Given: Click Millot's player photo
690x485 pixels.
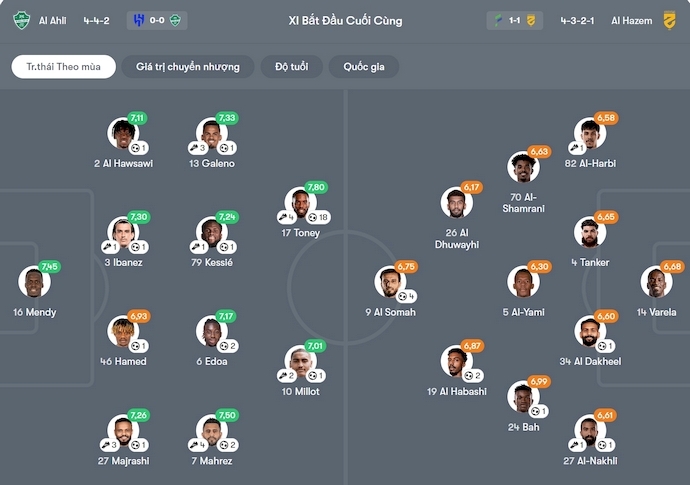Looking at the screenshot, I should coord(300,361).
